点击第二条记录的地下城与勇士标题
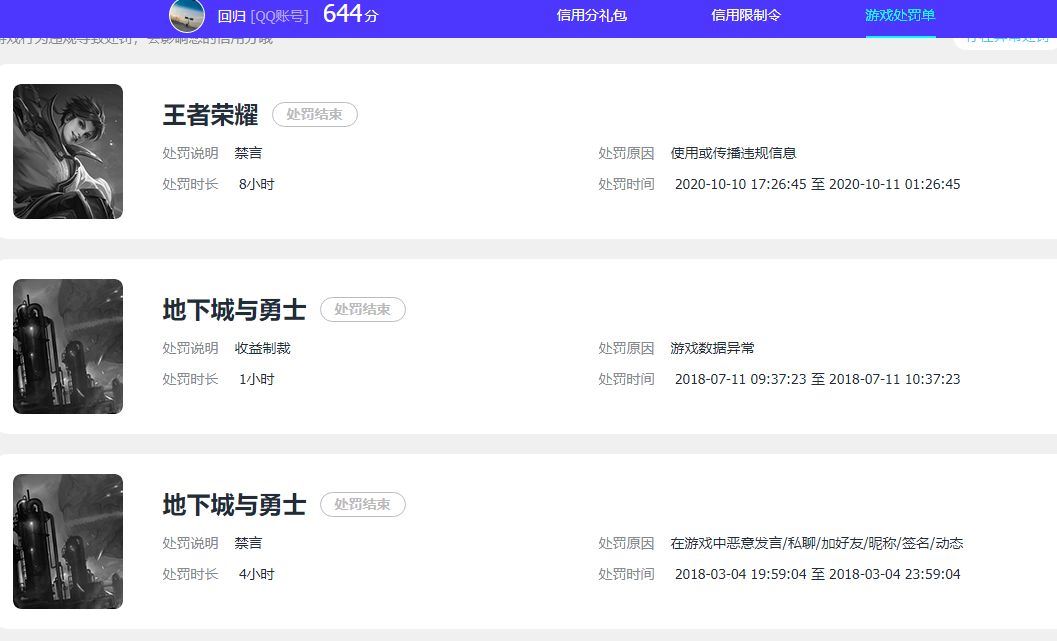Viewport: 1057px width, 641px height. tap(234, 309)
